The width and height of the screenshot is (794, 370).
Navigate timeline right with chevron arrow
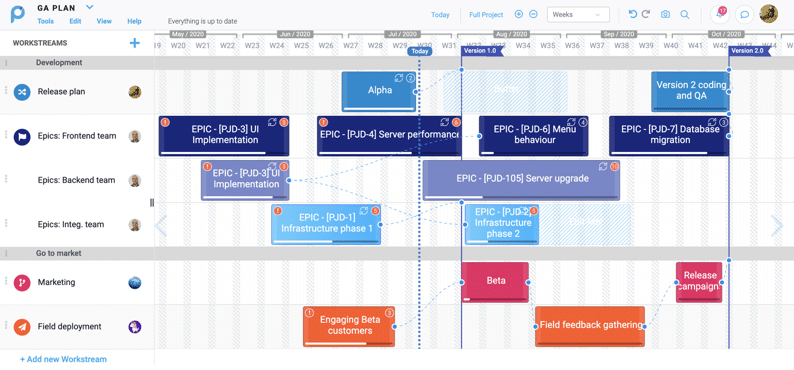(x=777, y=226)
